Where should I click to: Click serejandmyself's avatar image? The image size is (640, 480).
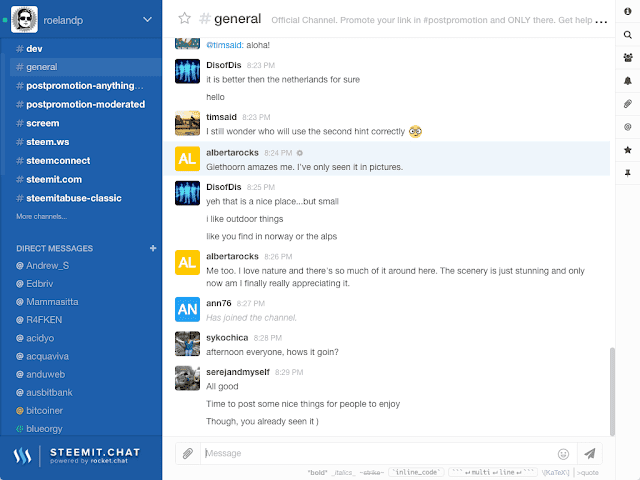[x=187, y=378]
